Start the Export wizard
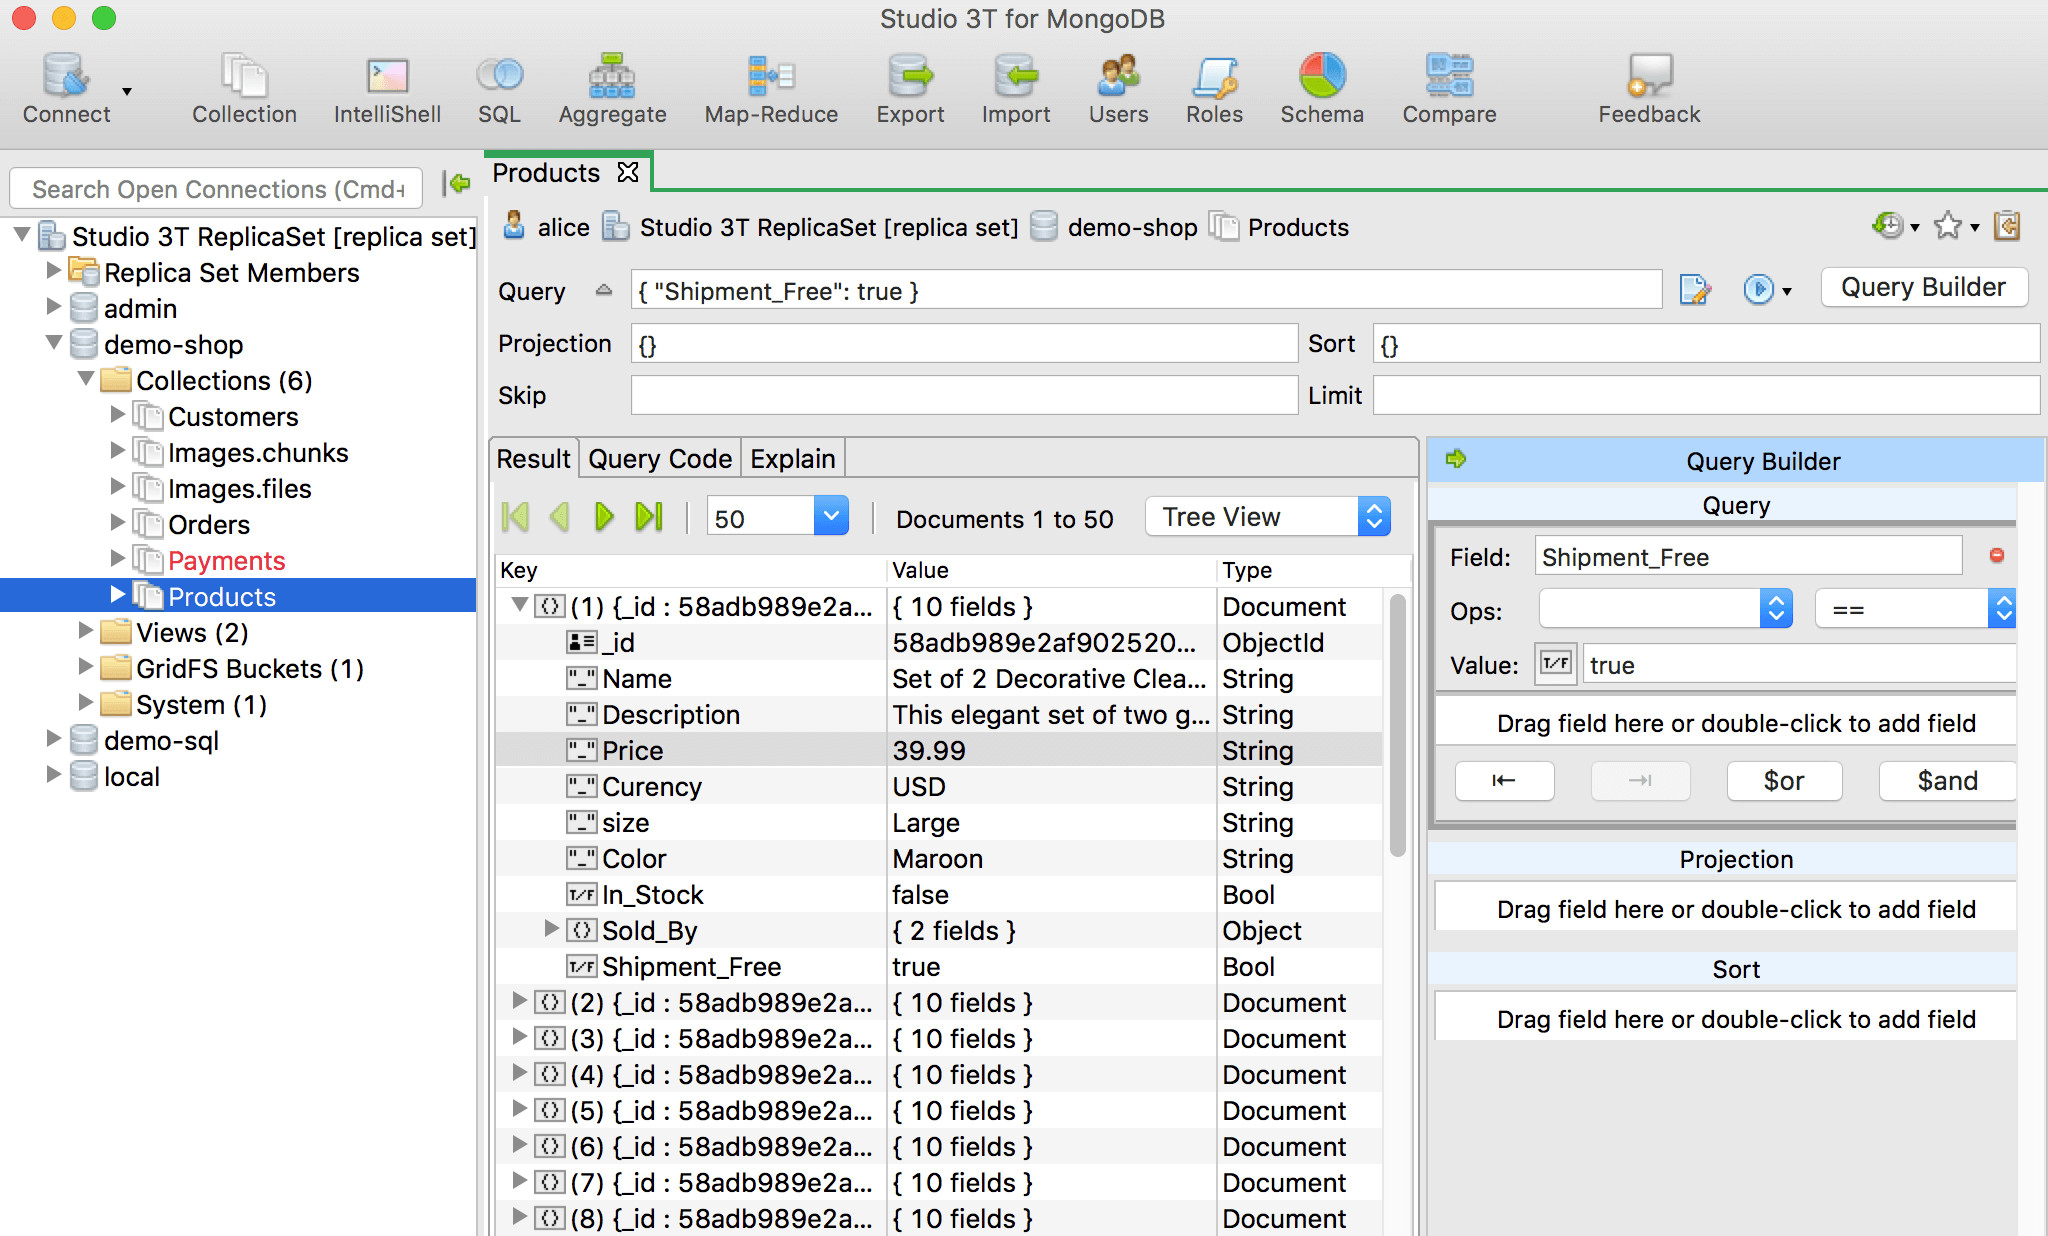This screenshot has height=1236, width=2048. [910, 89]
